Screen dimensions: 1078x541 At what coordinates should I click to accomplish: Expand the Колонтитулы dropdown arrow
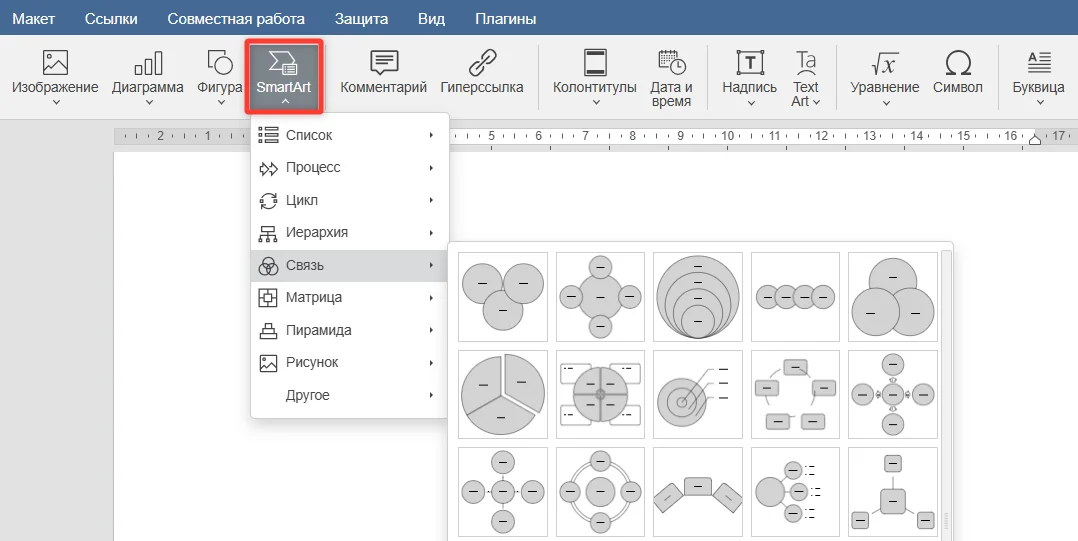[x=596, y=102]
